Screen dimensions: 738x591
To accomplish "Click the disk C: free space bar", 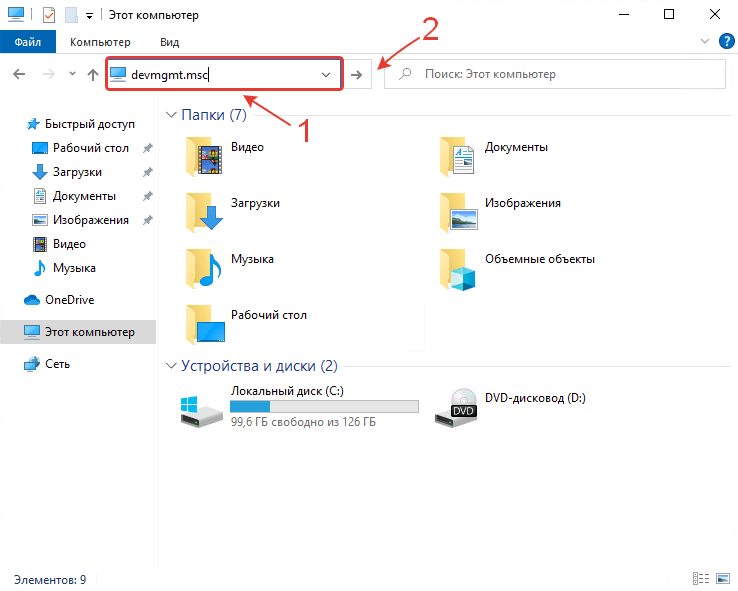I will coord(324,407).
